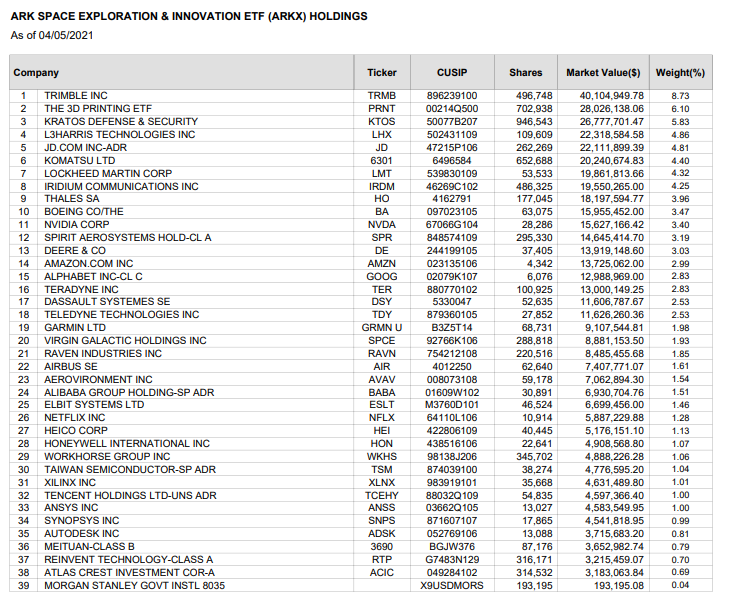Click weight value 0.04 in last row
Image resolution: width=729 pixels, height=598 pixels.
point(680,585)
